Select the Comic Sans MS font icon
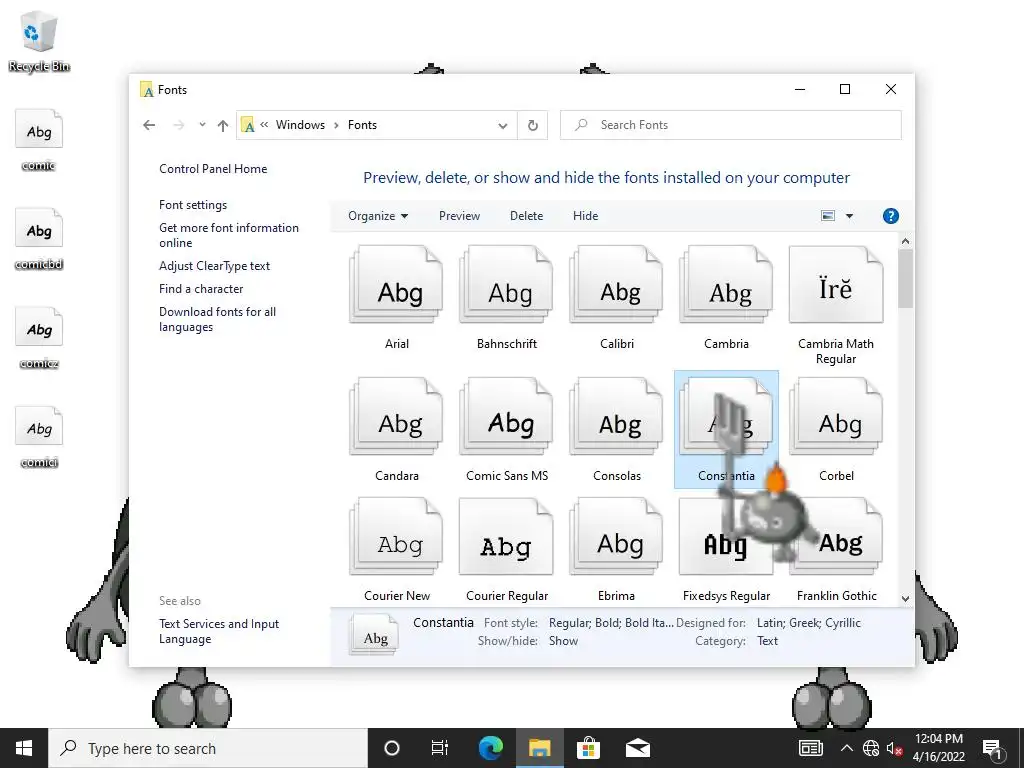The width and height of the screenshot is (1024, 768). coord(506,417)
